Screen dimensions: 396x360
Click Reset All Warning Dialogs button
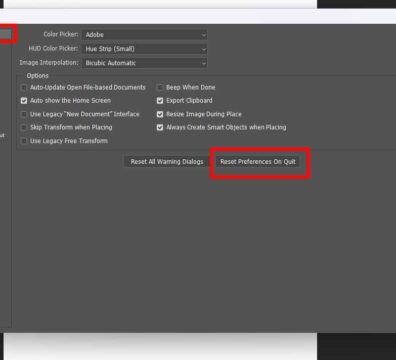[x=167, y=162]
